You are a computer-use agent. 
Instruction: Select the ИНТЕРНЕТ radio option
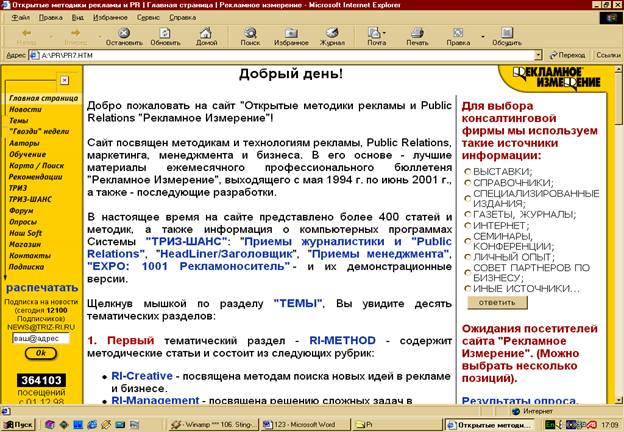pos(467,226)
